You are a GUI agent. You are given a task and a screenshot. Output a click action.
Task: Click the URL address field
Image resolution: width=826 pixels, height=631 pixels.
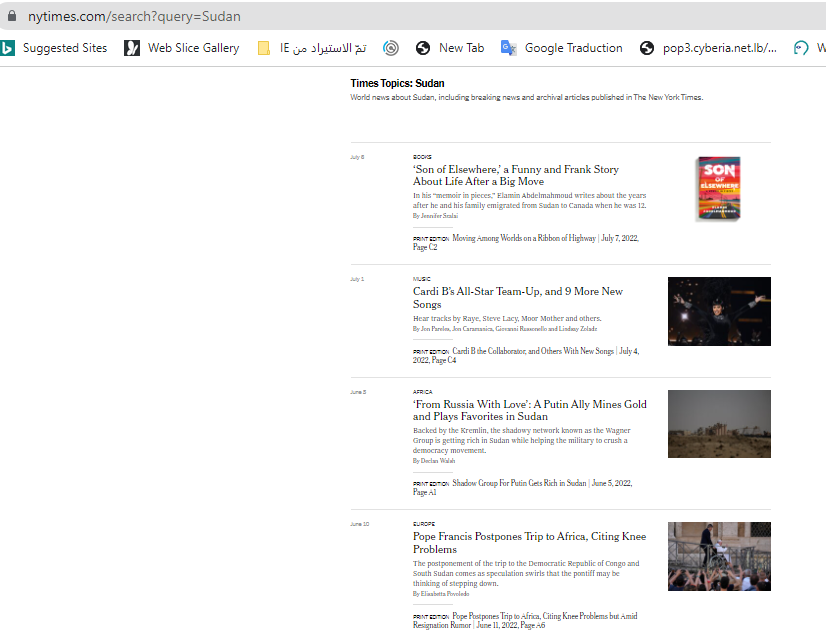400,17
